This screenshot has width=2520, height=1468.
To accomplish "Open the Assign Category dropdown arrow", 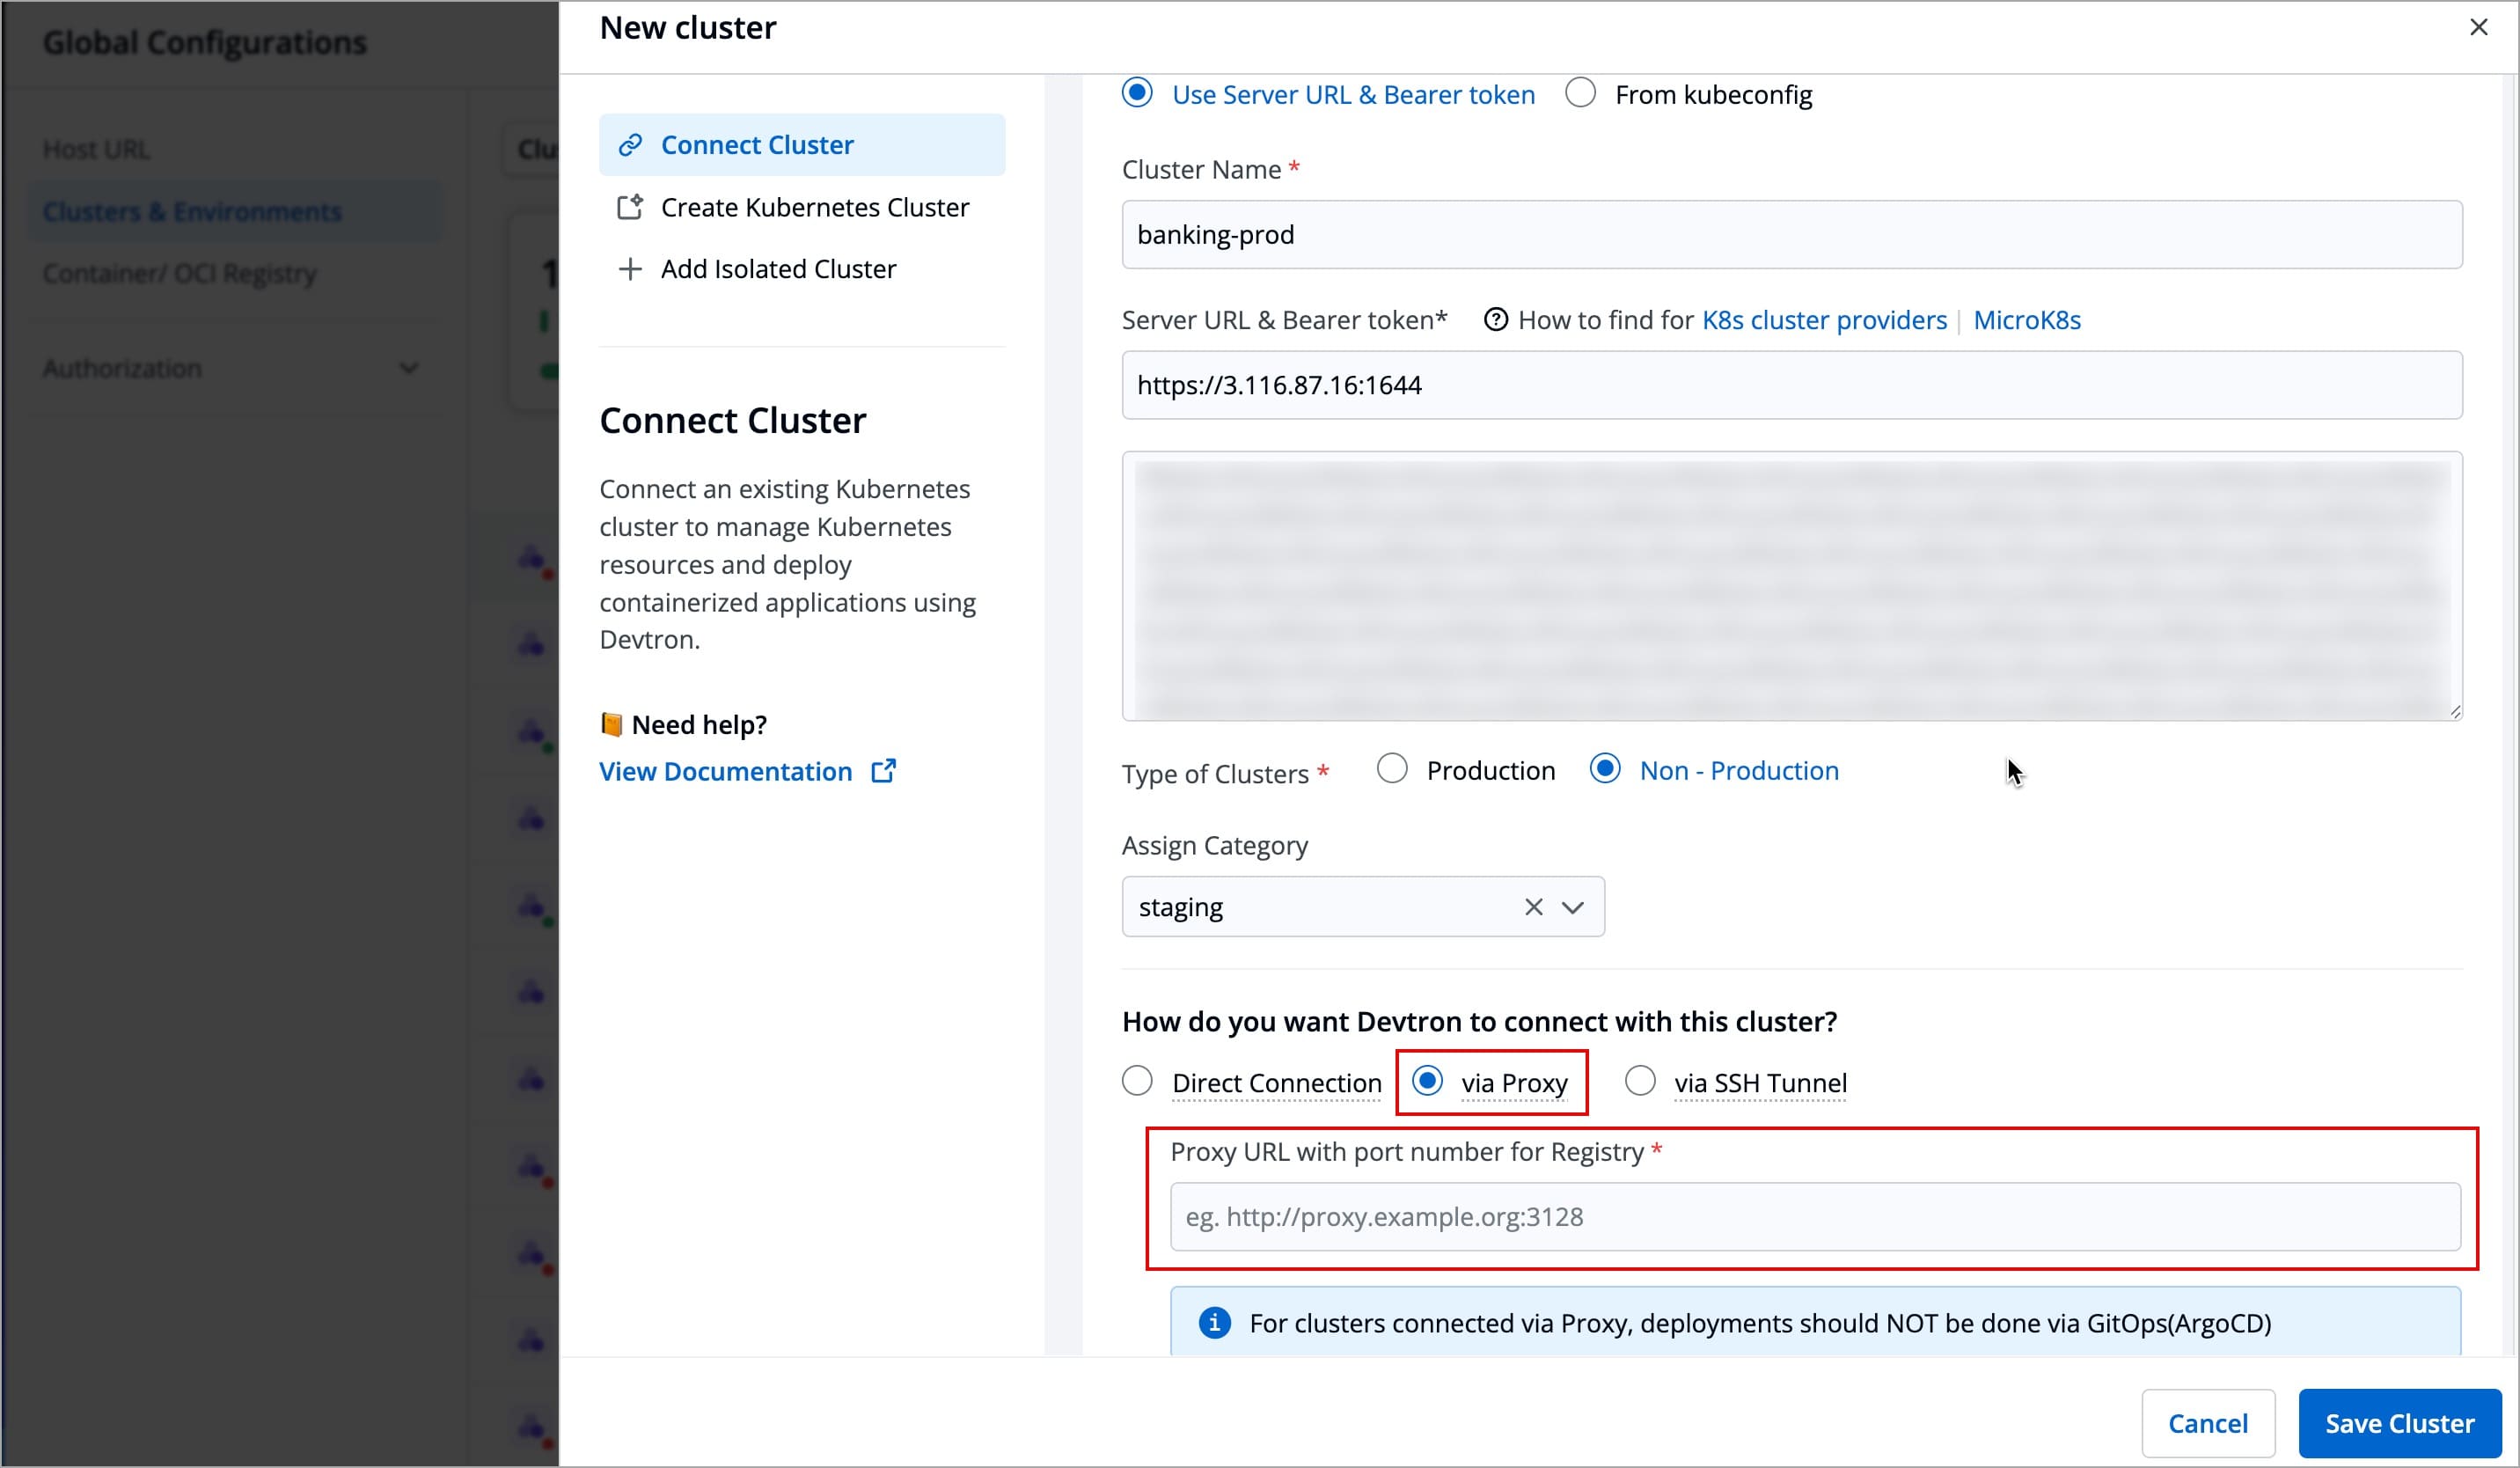I will point(1573,907).
